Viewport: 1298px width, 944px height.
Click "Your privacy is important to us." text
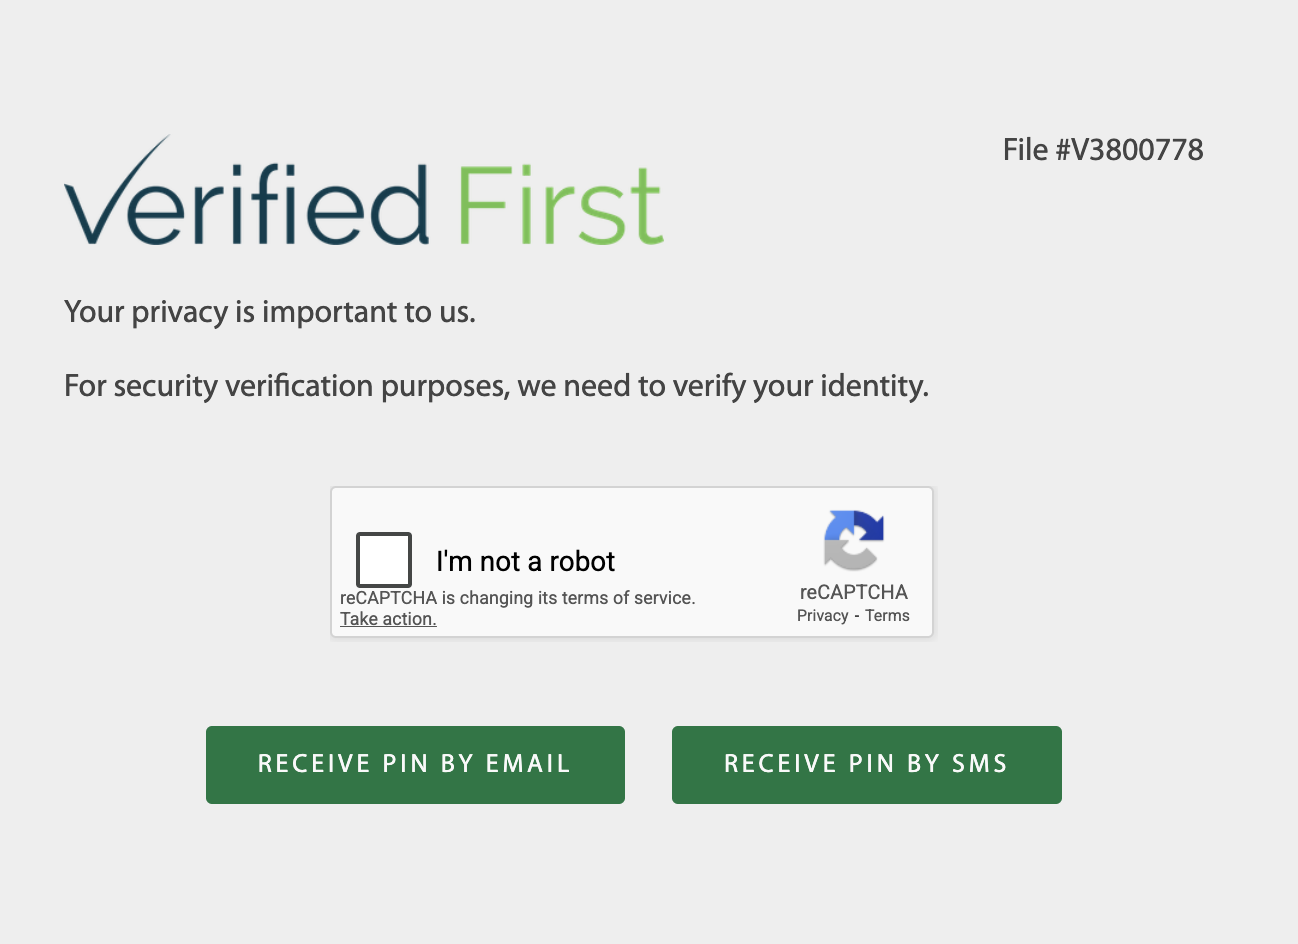270,312
